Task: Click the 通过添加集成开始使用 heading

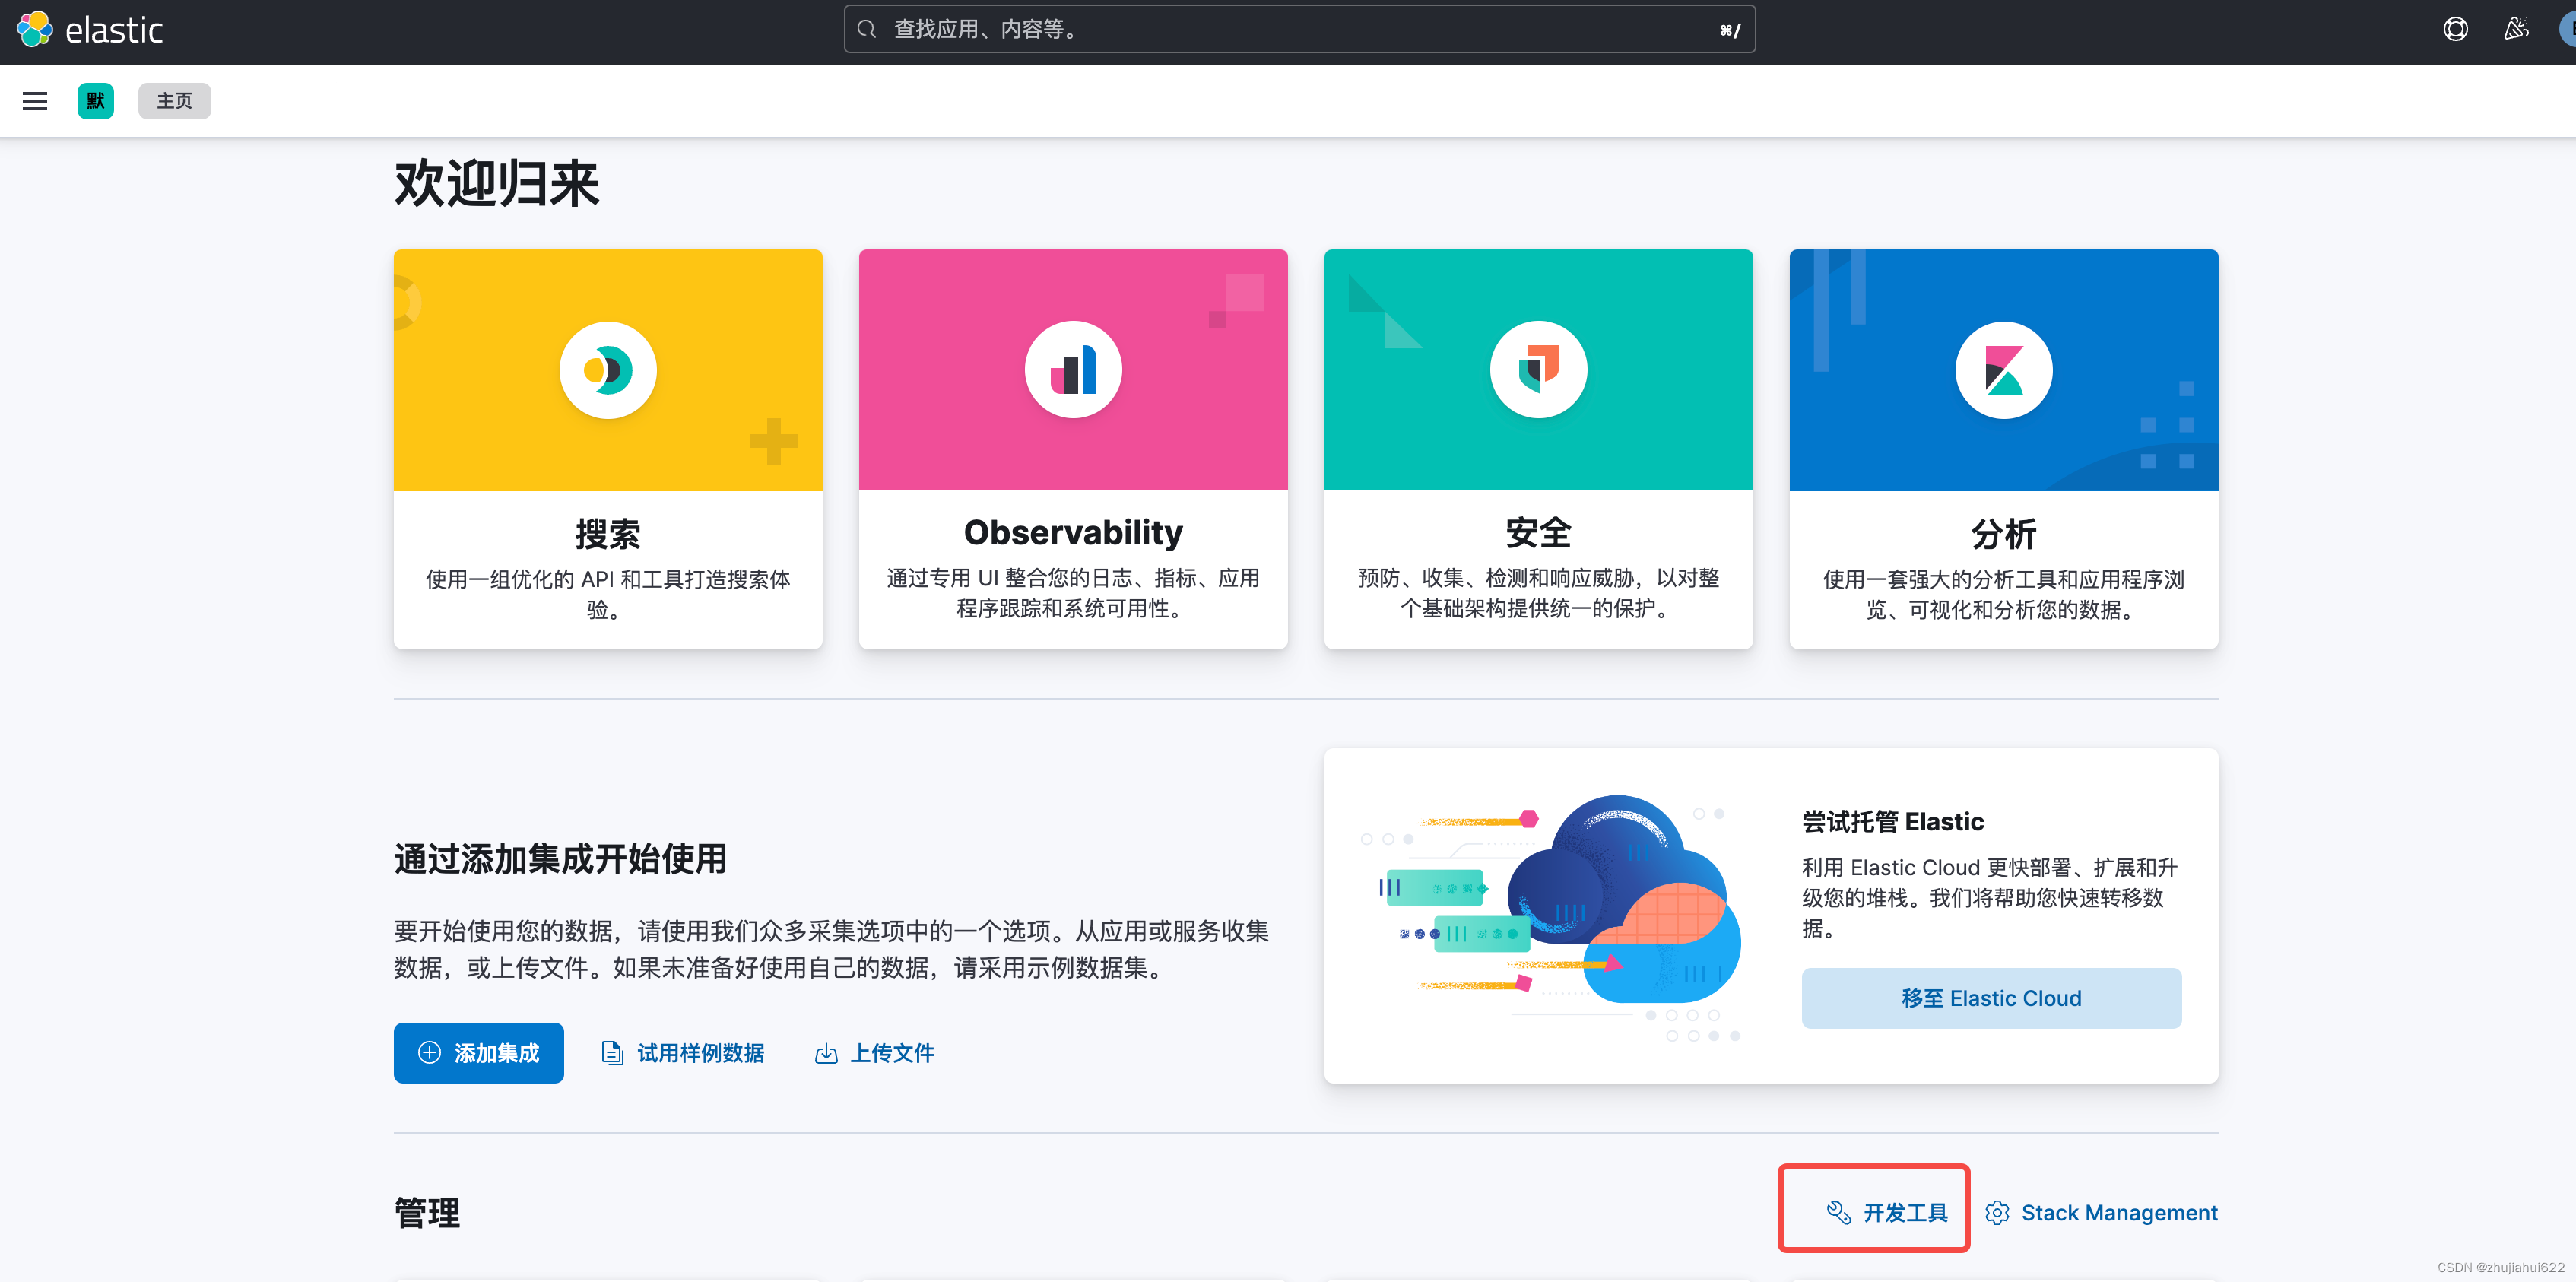Action: pyautogui.click(x=560, y=859)
